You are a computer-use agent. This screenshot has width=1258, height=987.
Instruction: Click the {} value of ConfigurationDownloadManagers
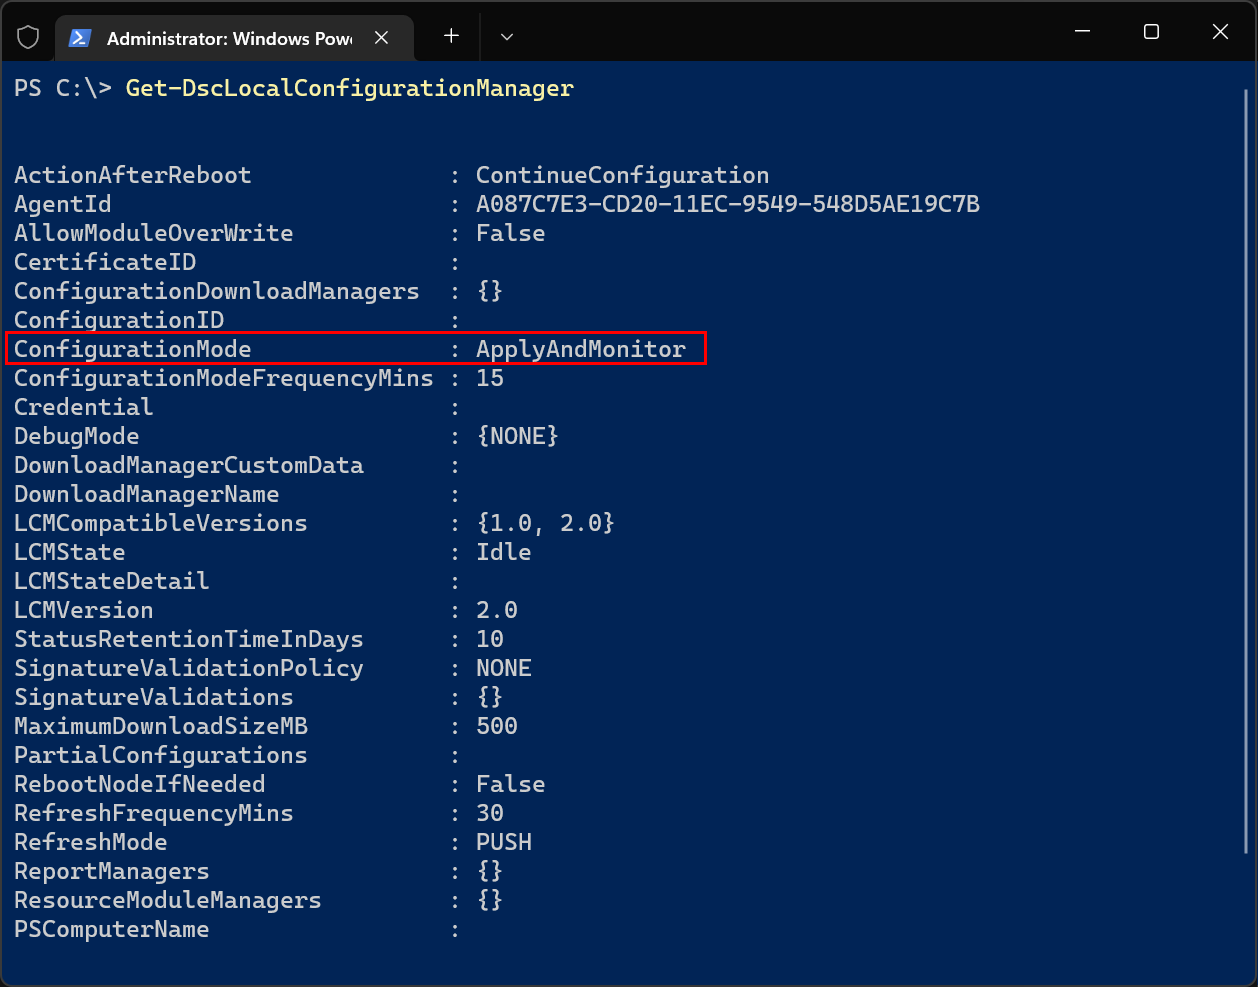[x=490, y=291]
